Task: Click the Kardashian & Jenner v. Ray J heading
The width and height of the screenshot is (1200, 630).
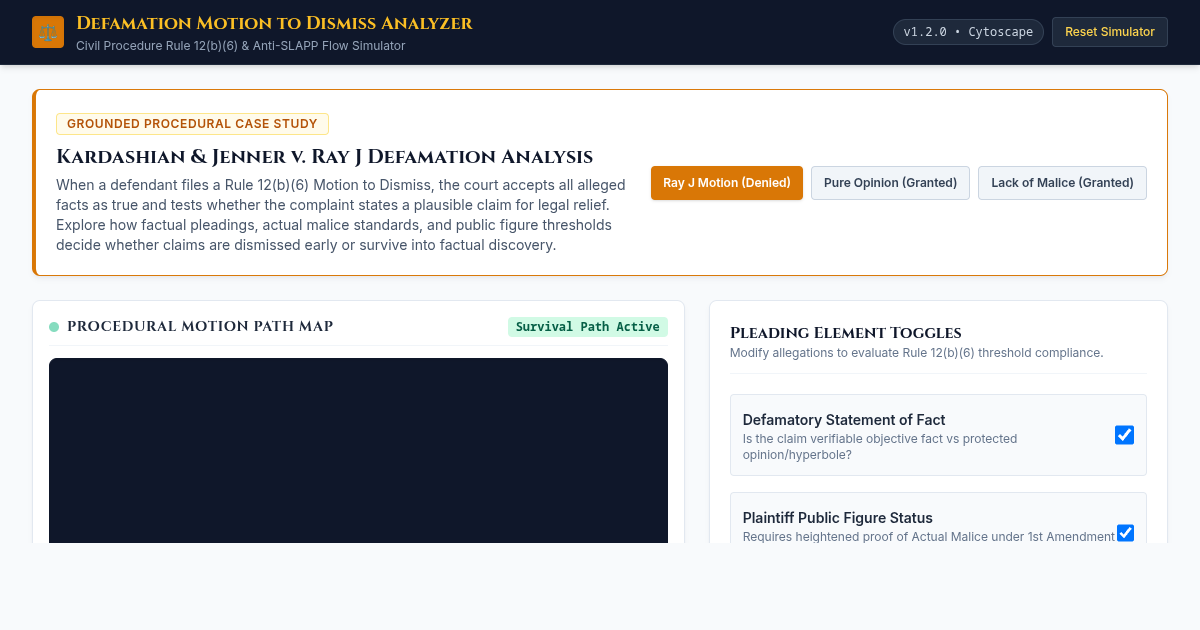Action: pos(324,157)
